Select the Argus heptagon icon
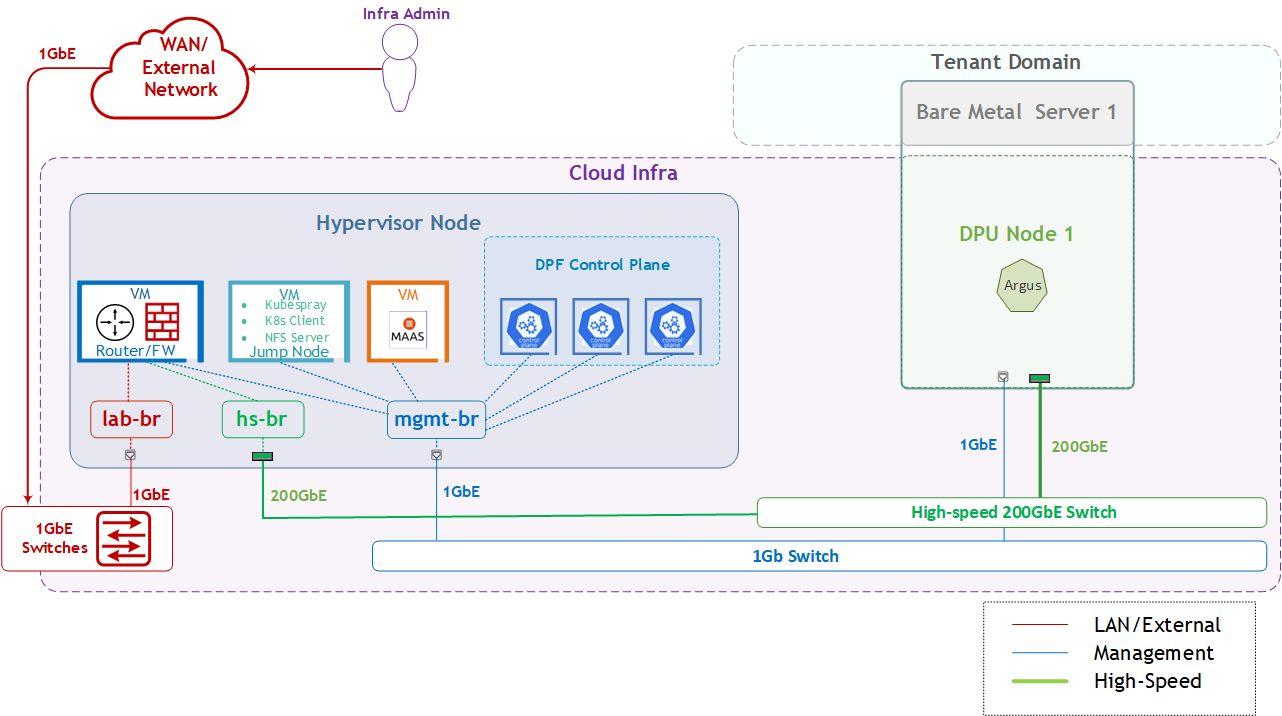Image resolution: width=1282 pixels, height=716 pixels. tap(1023, 285)
